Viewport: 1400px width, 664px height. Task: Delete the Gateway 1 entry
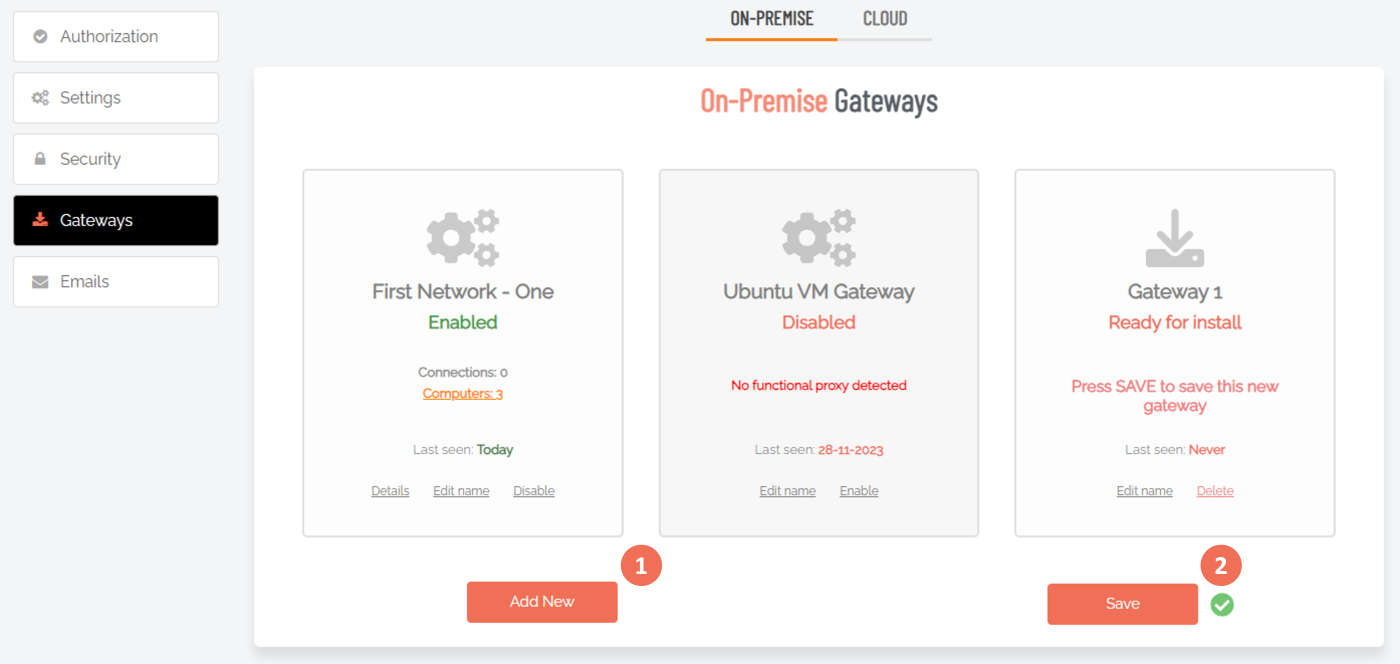[x=1215, y=491]
